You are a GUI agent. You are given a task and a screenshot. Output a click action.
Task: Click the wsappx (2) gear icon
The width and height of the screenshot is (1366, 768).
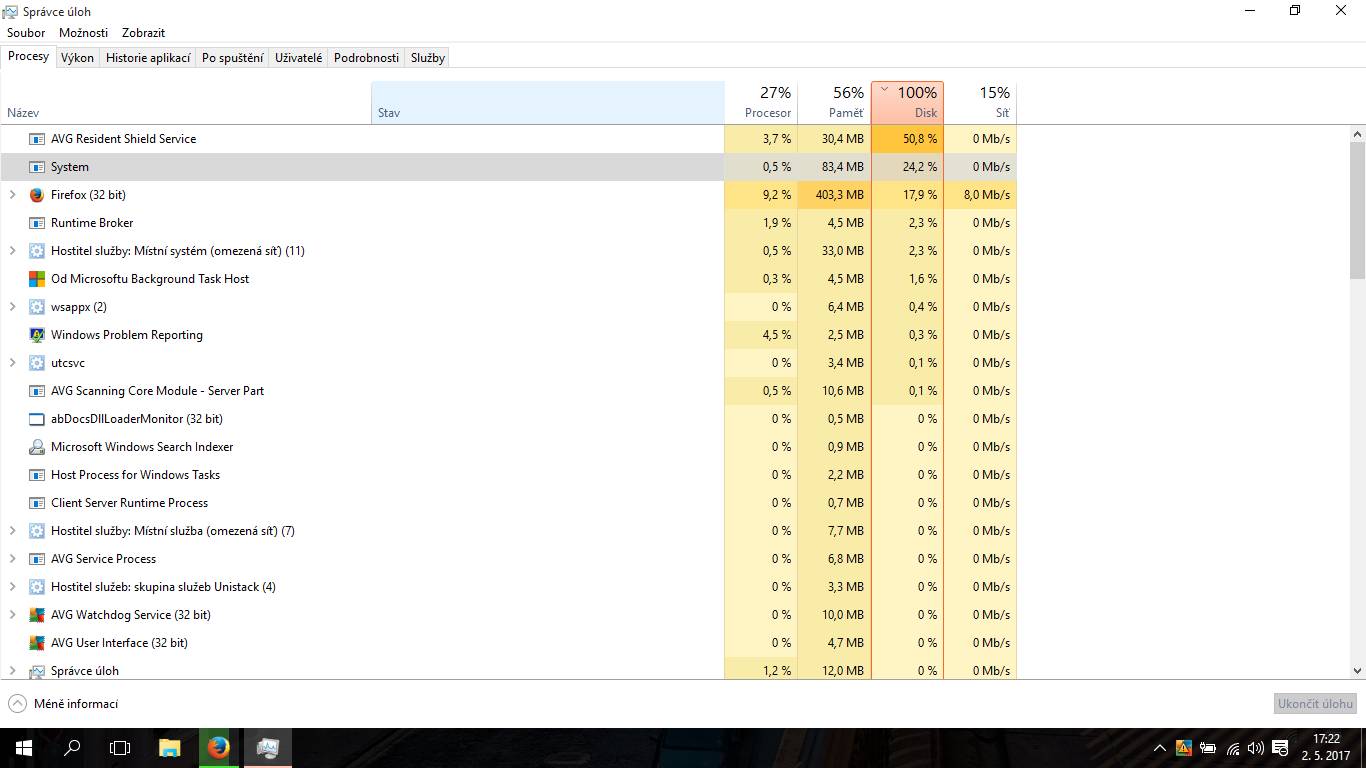(x=37, y=307)
